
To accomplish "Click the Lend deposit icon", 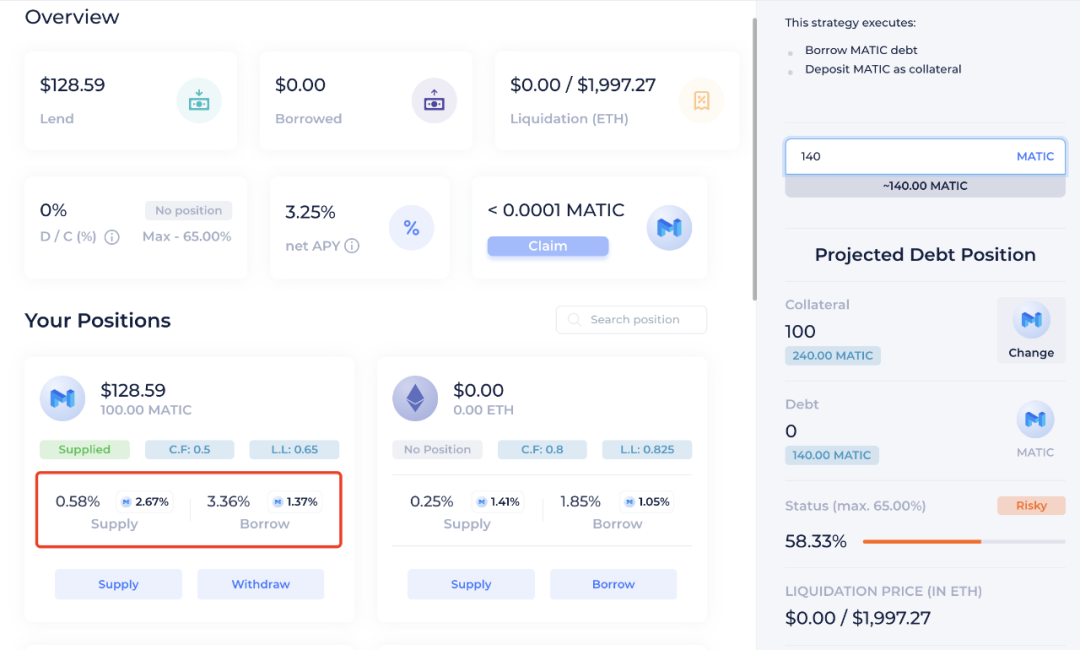I will pos(198,100).
